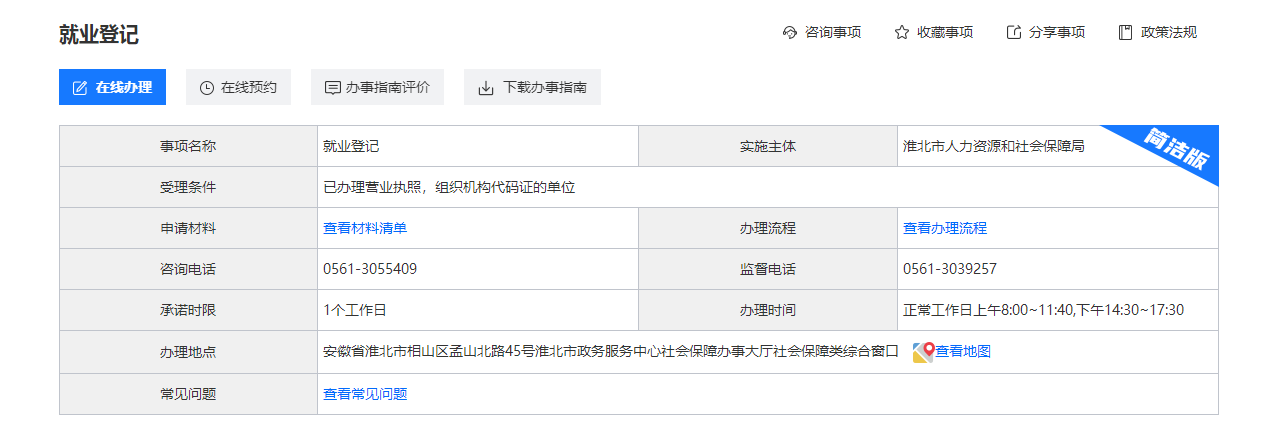Open 查看常见问题 link
This screenshot has width=1266, height=442.
[x=365, y=394]
